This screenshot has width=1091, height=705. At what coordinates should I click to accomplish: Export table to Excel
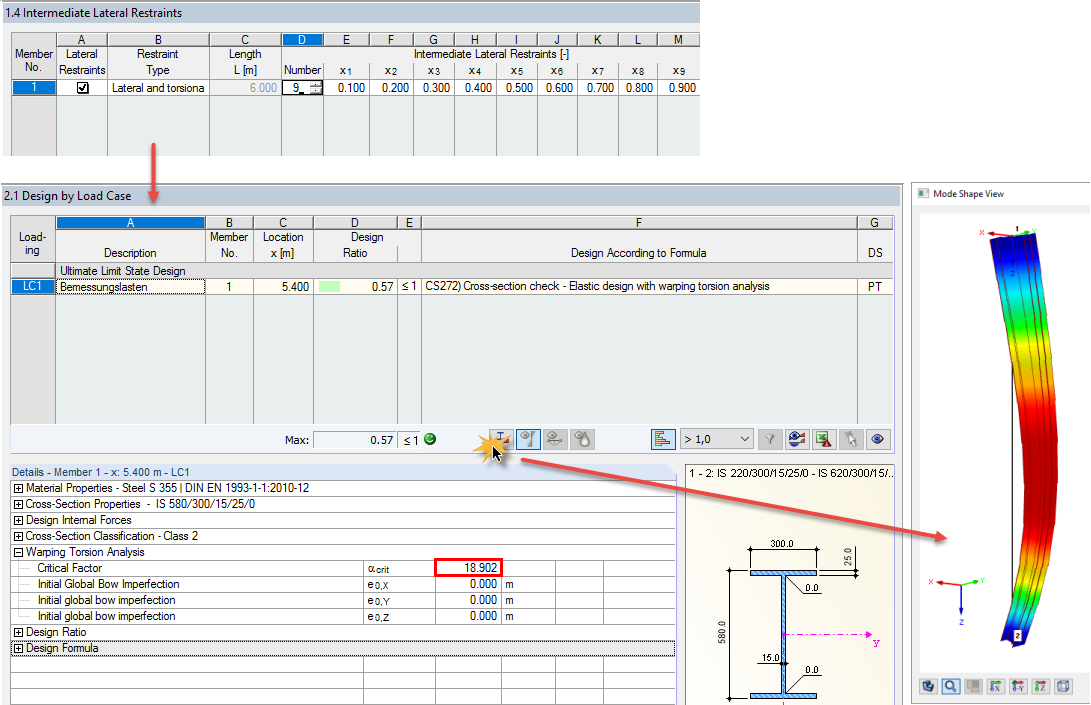[x=824, y=439]
